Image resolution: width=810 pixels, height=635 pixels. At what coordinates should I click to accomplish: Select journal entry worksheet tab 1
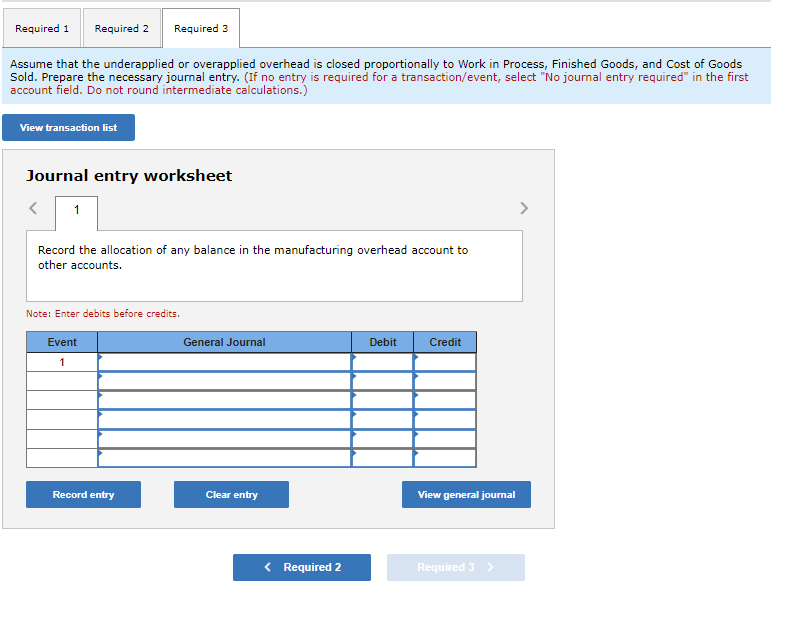(x=76, y=212)
